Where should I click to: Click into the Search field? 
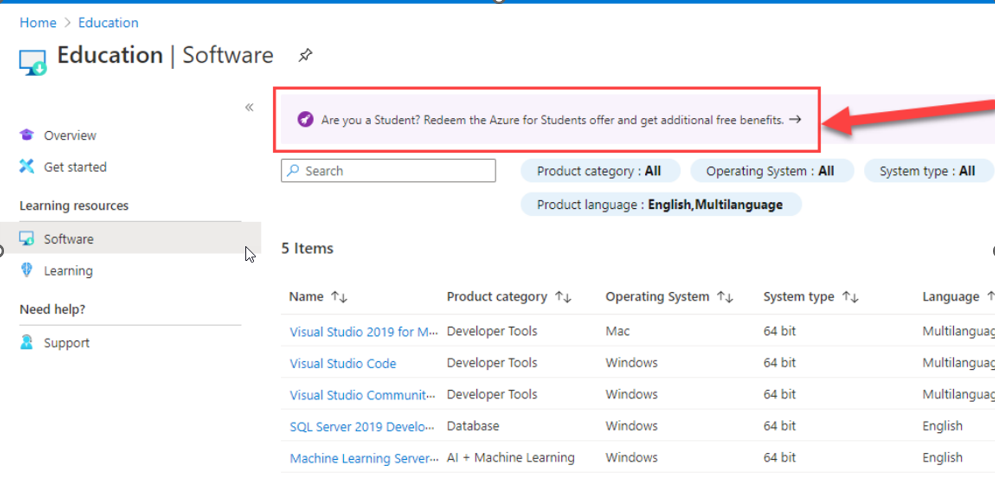tap(388, 171)
